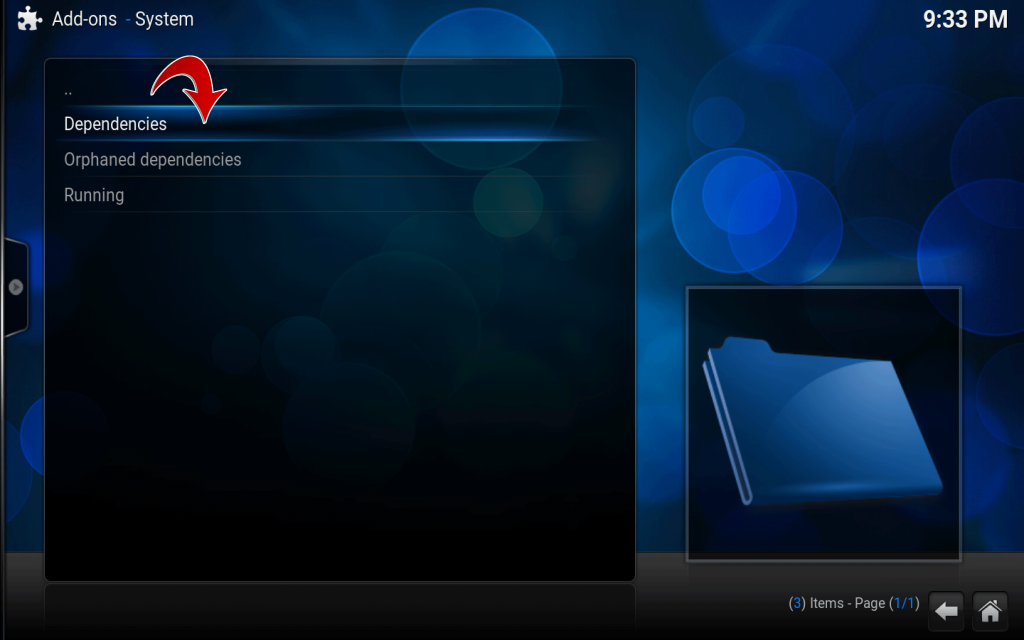
Task: Go back with the left arrow button
Action: [946, 611]
